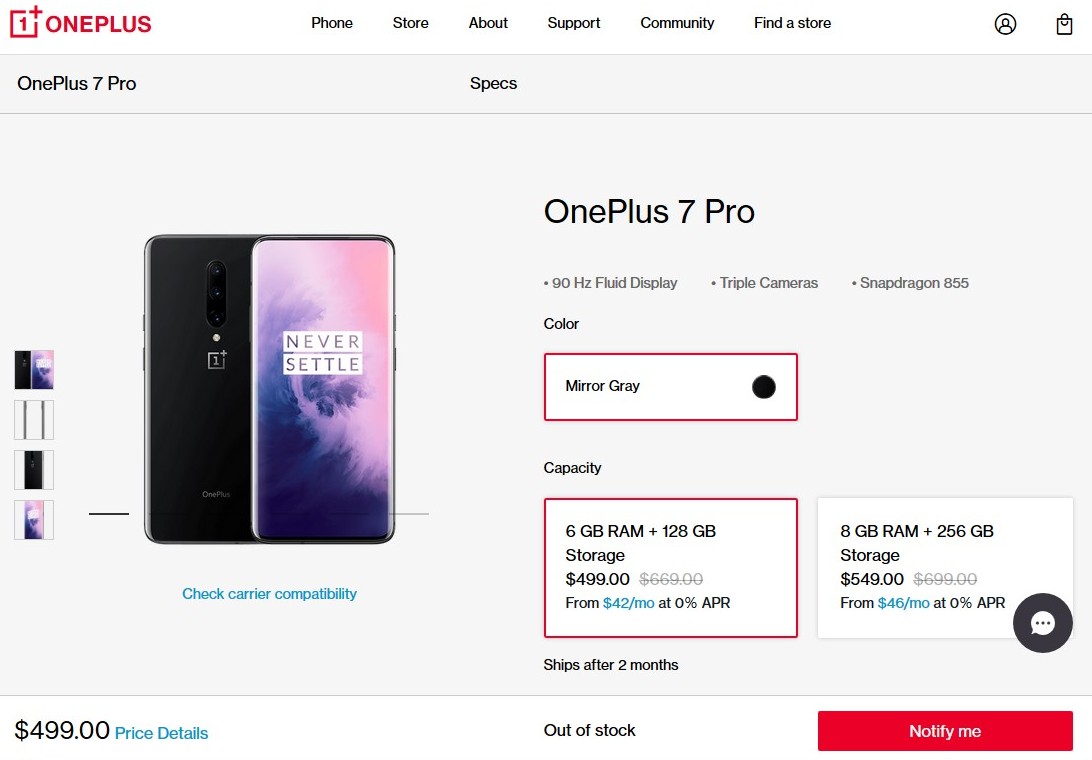1092x760 pixels.
Task: Click the OnePlus logo
Action: click(81, 23)
